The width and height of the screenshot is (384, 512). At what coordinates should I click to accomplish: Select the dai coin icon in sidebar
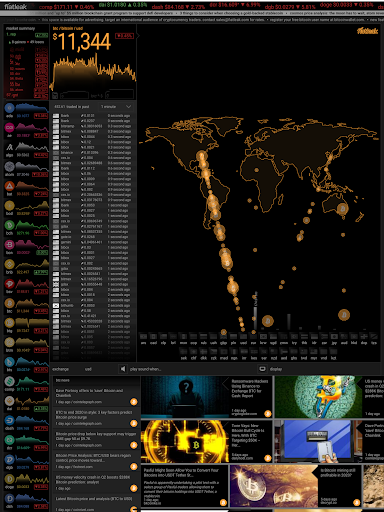tap(9, 401)
